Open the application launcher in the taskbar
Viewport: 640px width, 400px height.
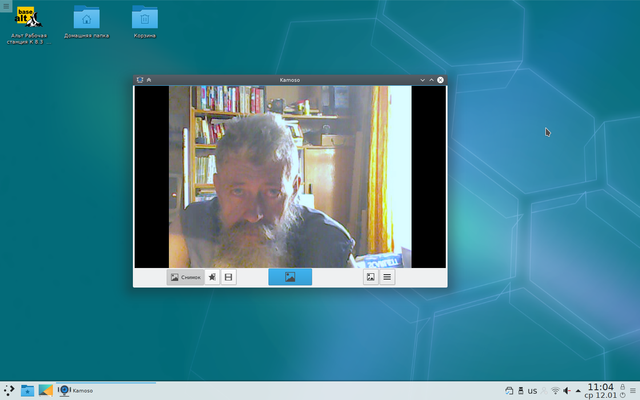[x=9, y=391]
